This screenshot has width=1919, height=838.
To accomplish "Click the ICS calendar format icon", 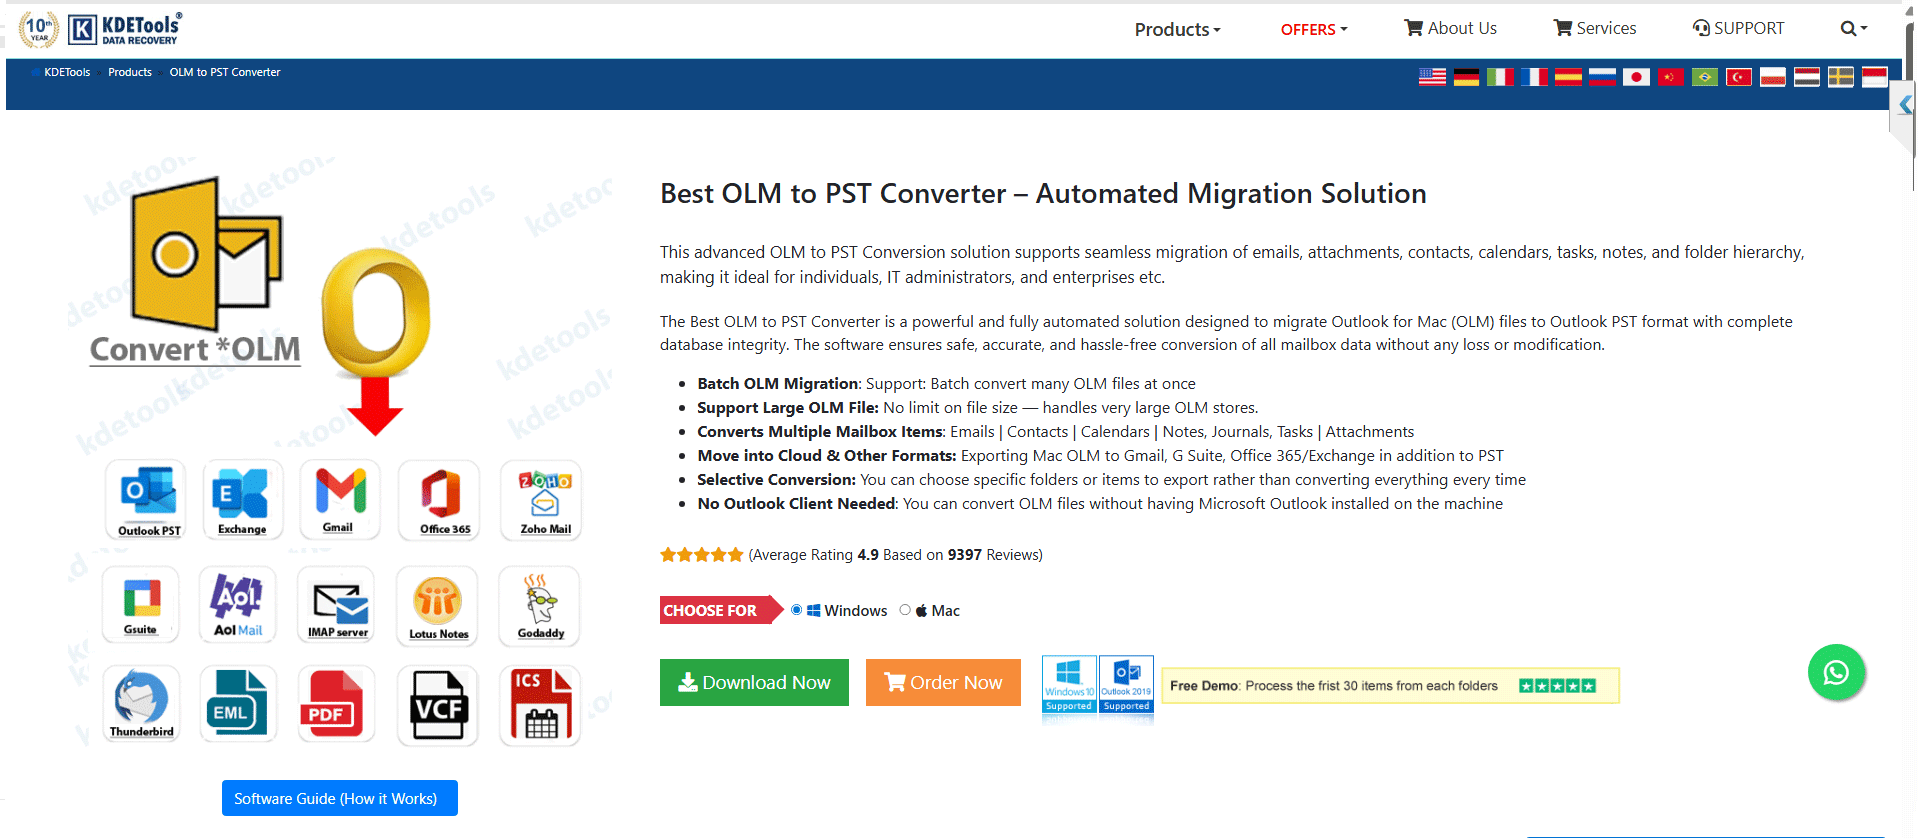I will coord(540,706).
